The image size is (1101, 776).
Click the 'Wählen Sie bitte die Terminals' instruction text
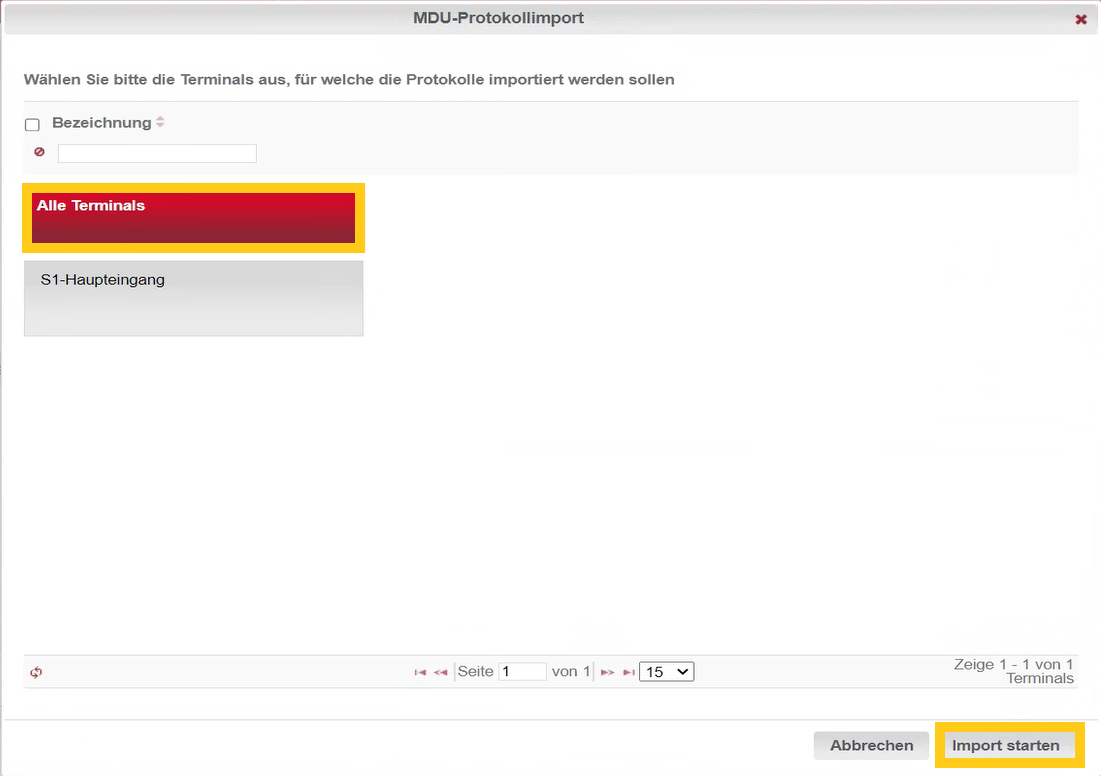pos(349,79)
